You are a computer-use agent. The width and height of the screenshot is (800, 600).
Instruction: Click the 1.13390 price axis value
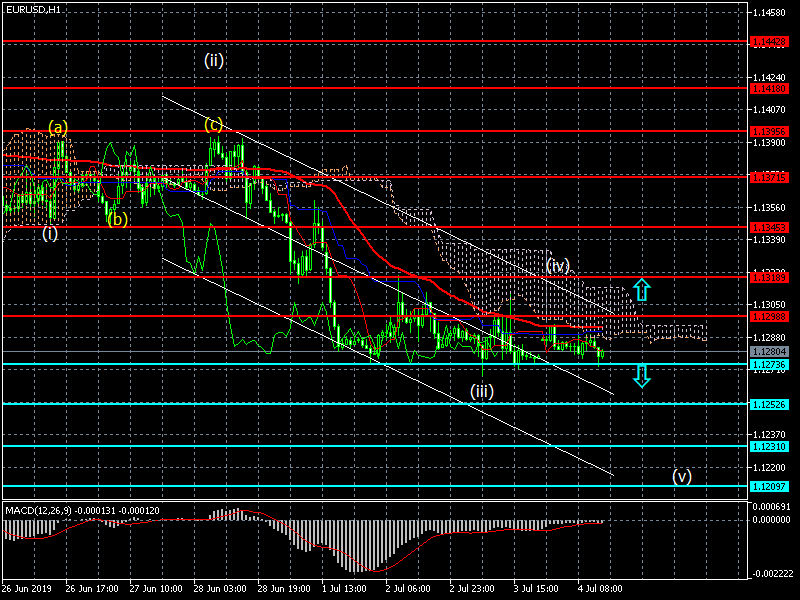coord(770,240)
